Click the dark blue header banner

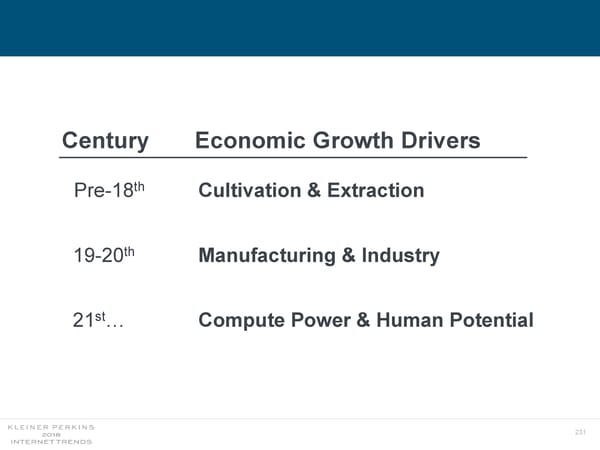[x=300, y=28]
